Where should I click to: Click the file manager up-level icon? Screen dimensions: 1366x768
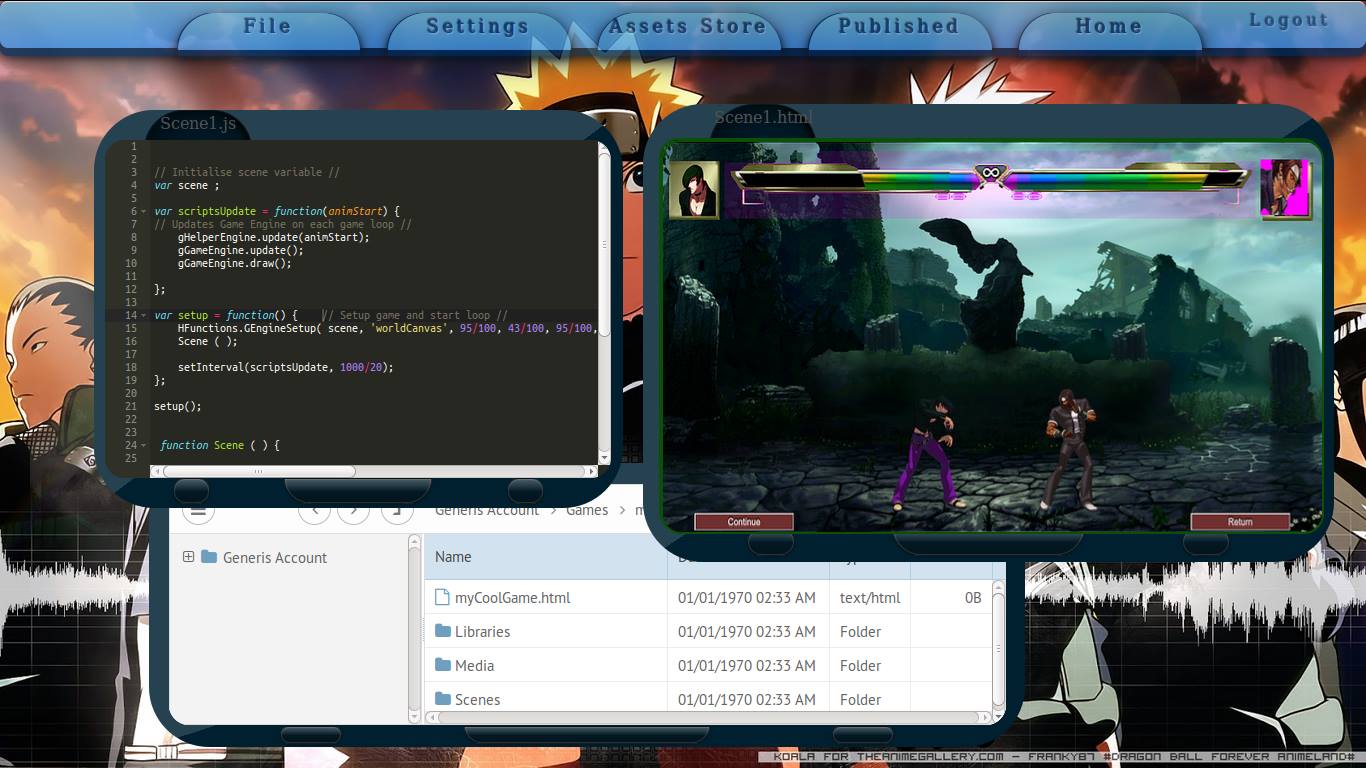pyautogui.click(x=397, y=510)
